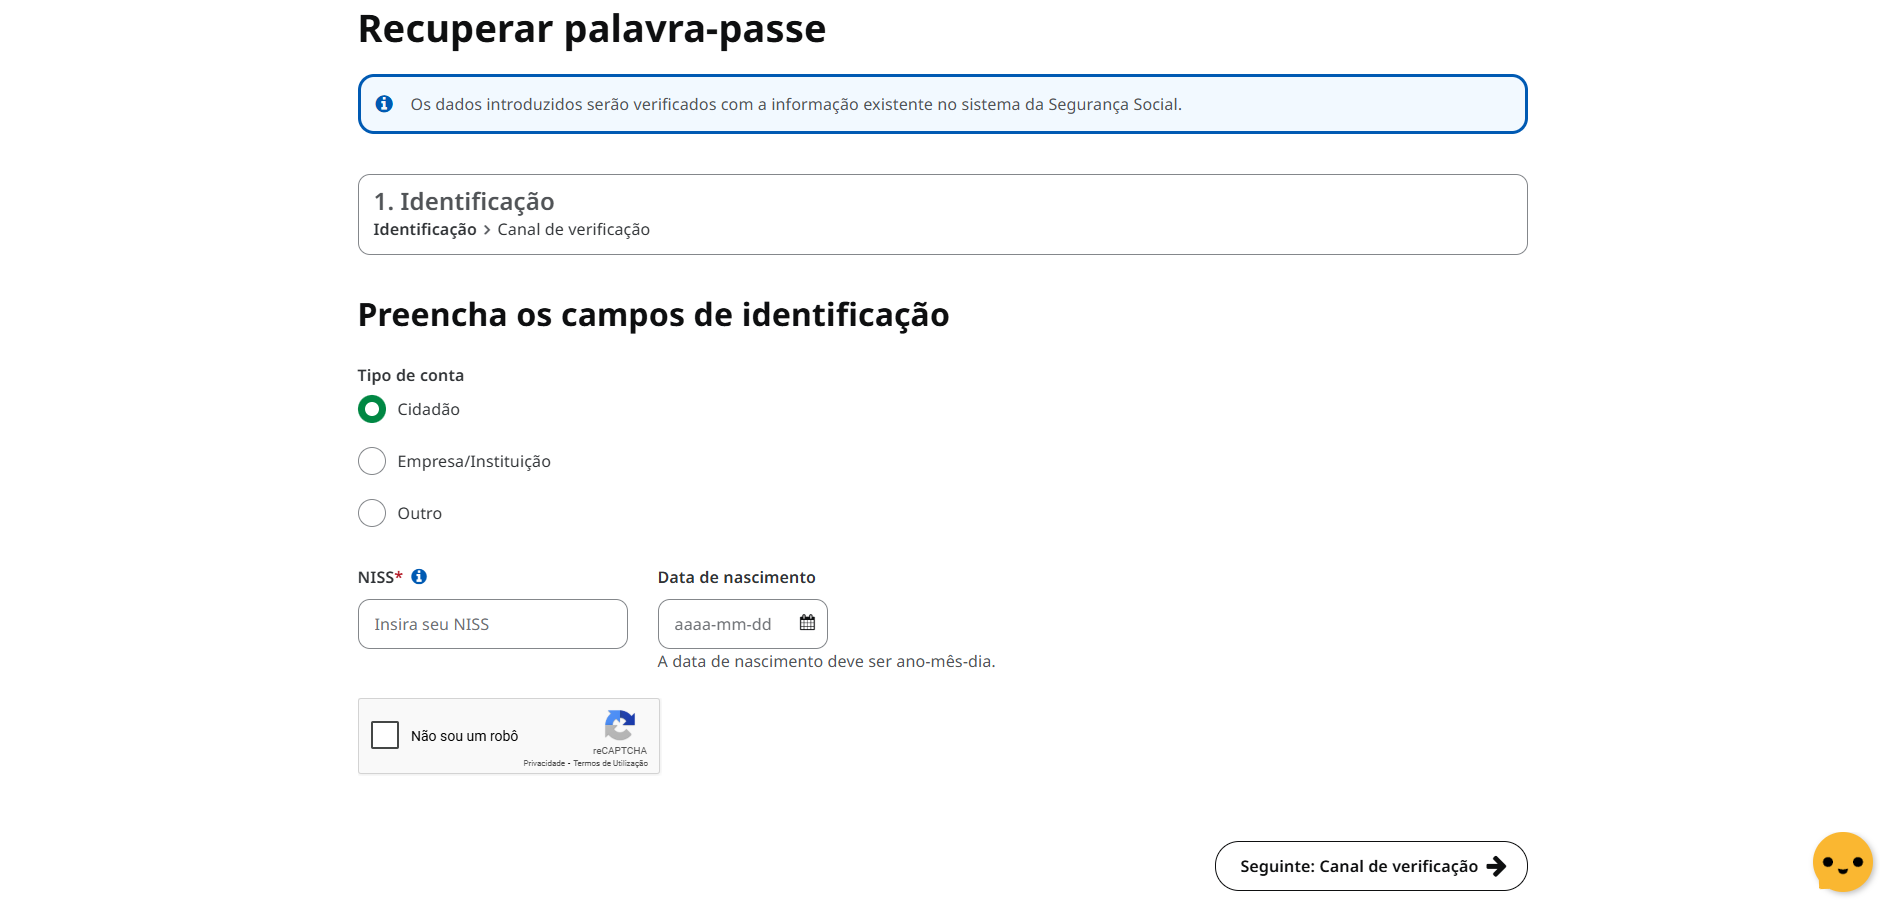Click the info icon next to NISS
This screenshot has width=1888, height=900.
tap(420, 576)
